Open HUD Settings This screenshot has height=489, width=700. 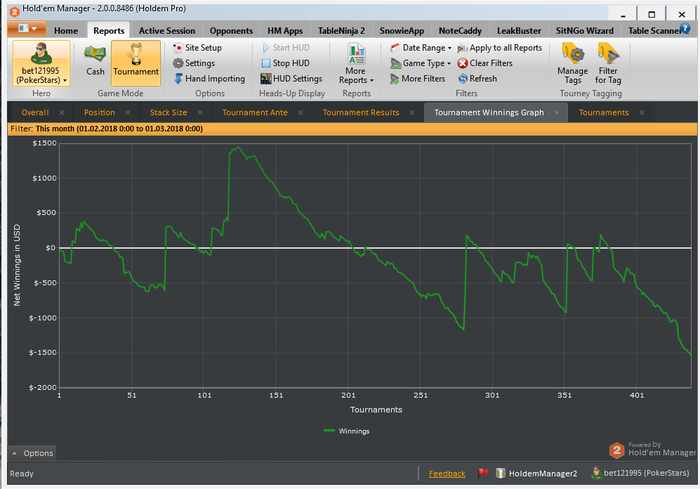point(292,79)
